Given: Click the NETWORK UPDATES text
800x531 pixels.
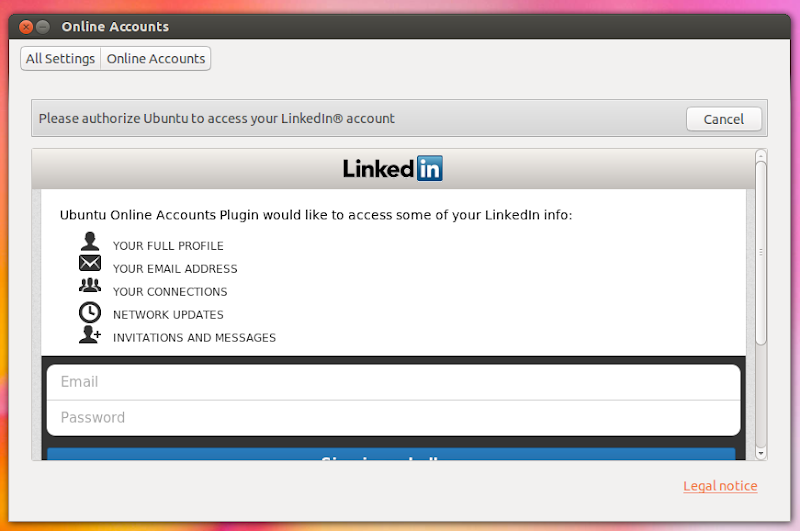Looking at the screenshot, I should pyautogui.click(x=168, y=315).
